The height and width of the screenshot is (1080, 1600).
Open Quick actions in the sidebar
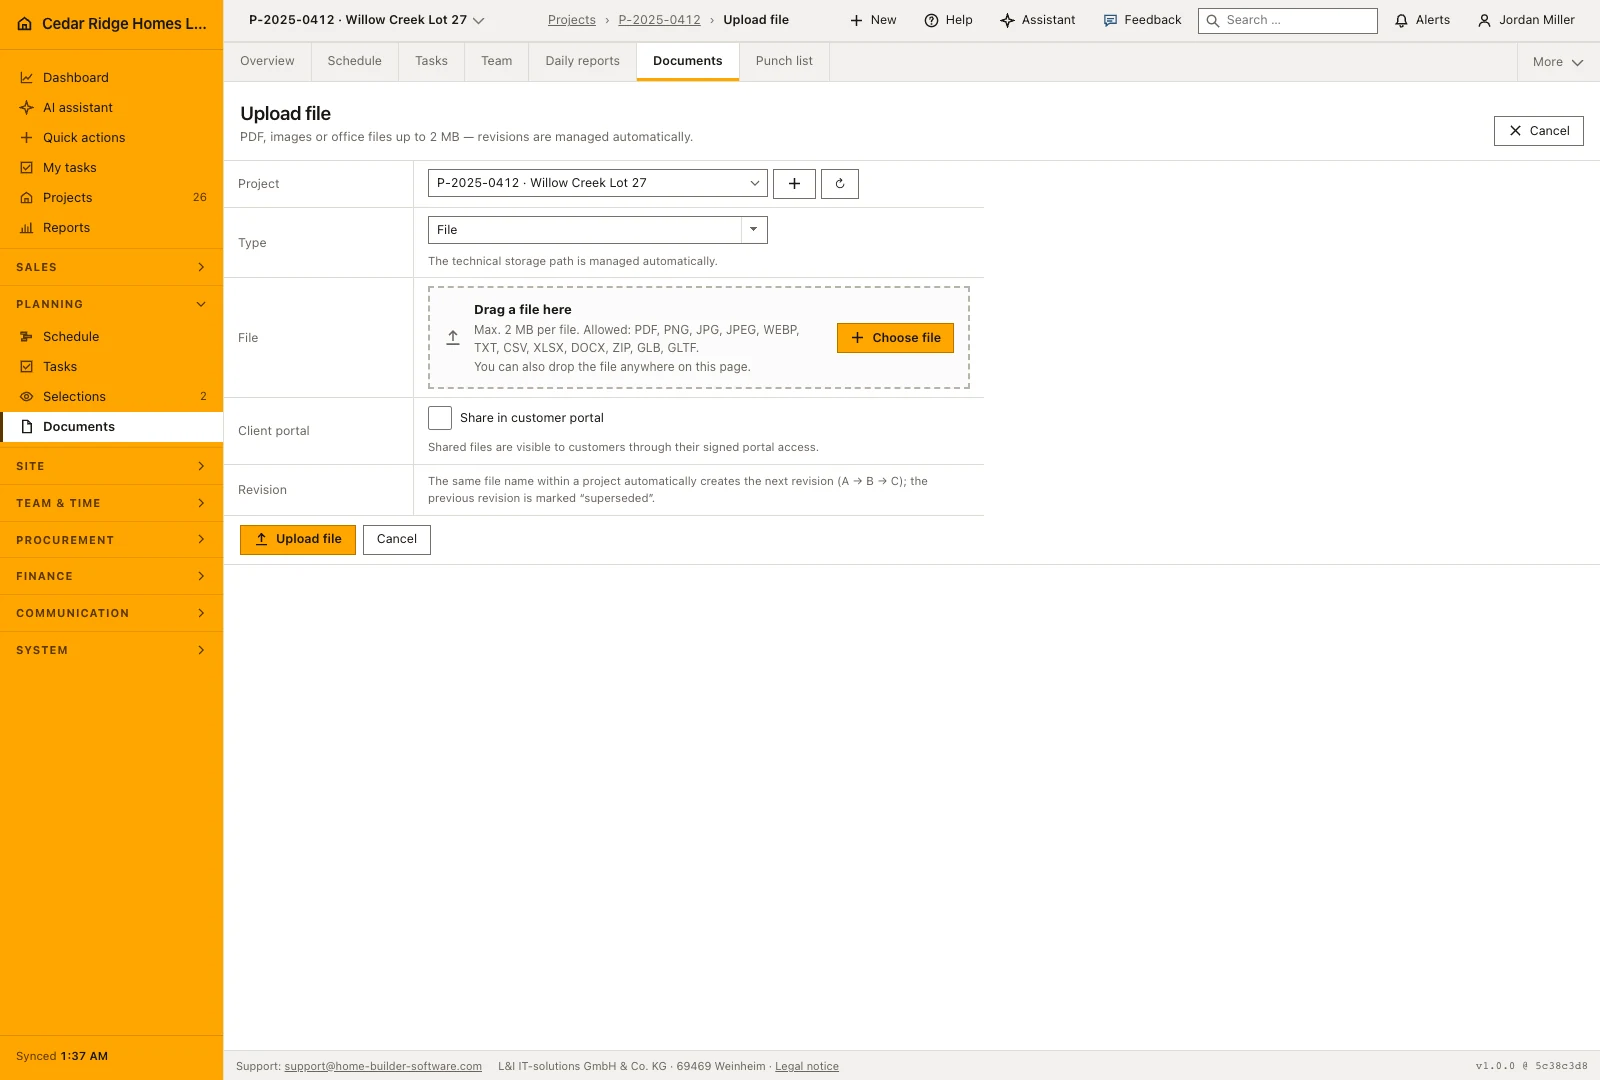(111, 137)
